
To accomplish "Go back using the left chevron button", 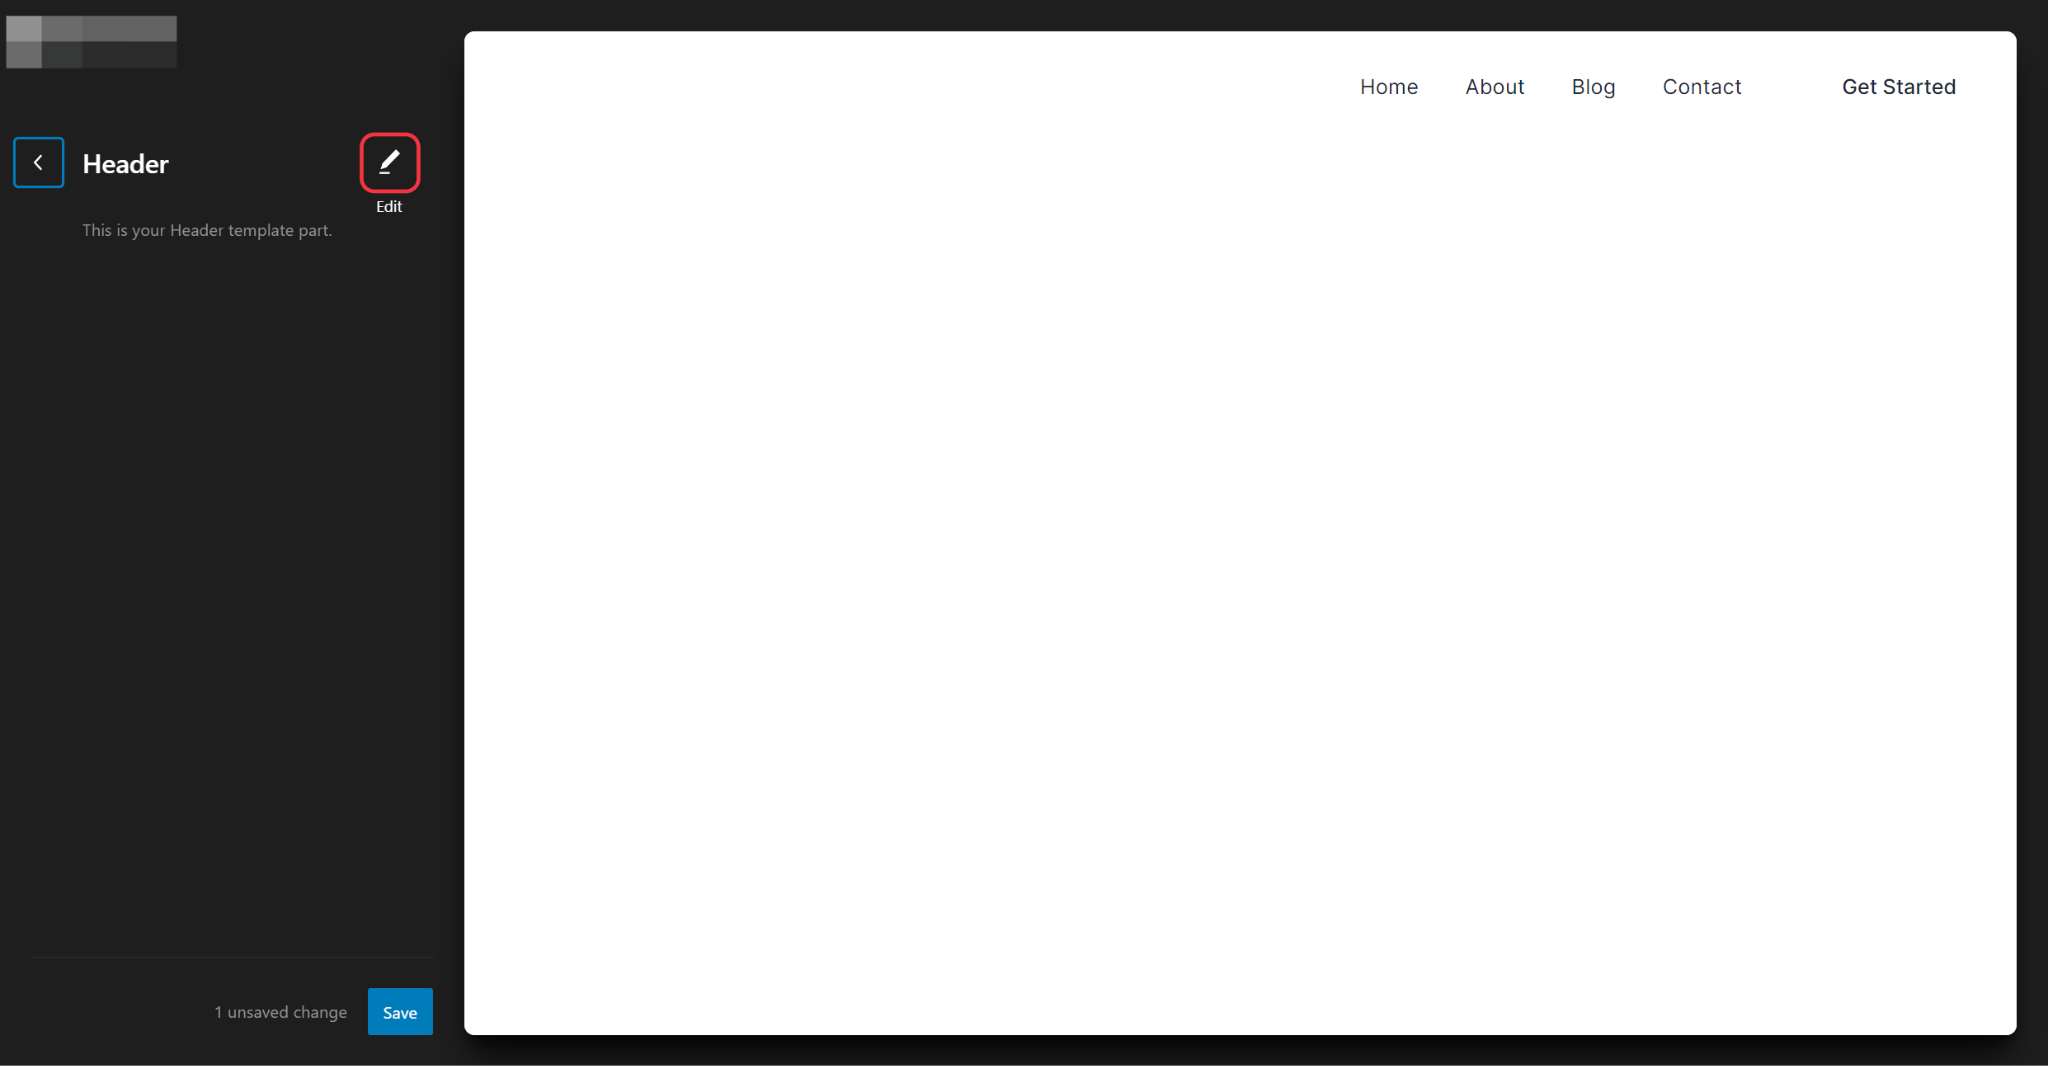I will (x=38, y=162).
